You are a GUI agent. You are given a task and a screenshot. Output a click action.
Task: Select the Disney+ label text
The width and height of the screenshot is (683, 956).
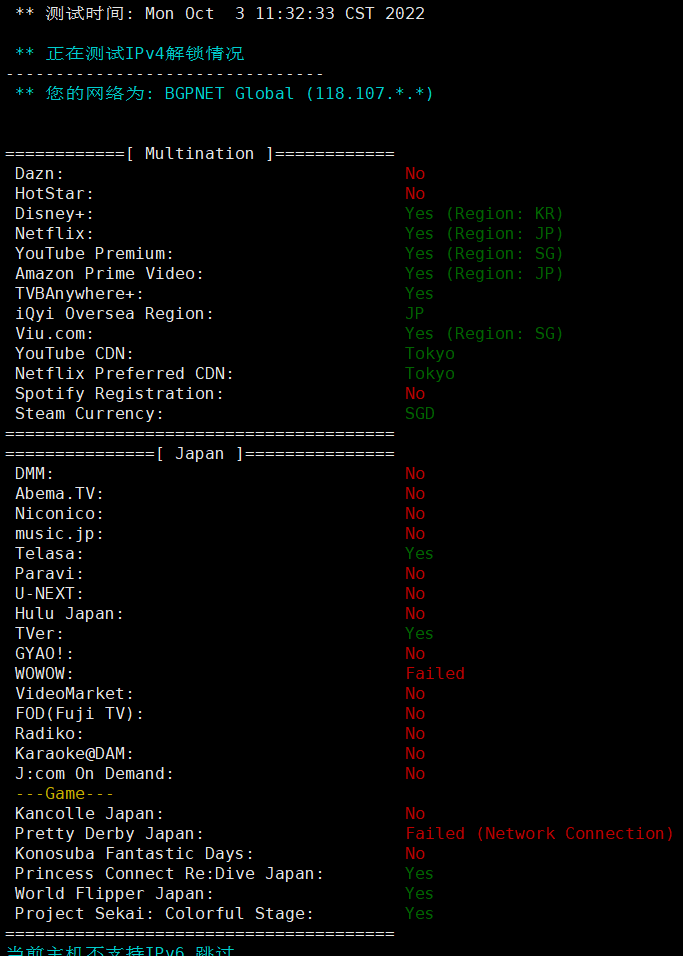pos(54,214)
